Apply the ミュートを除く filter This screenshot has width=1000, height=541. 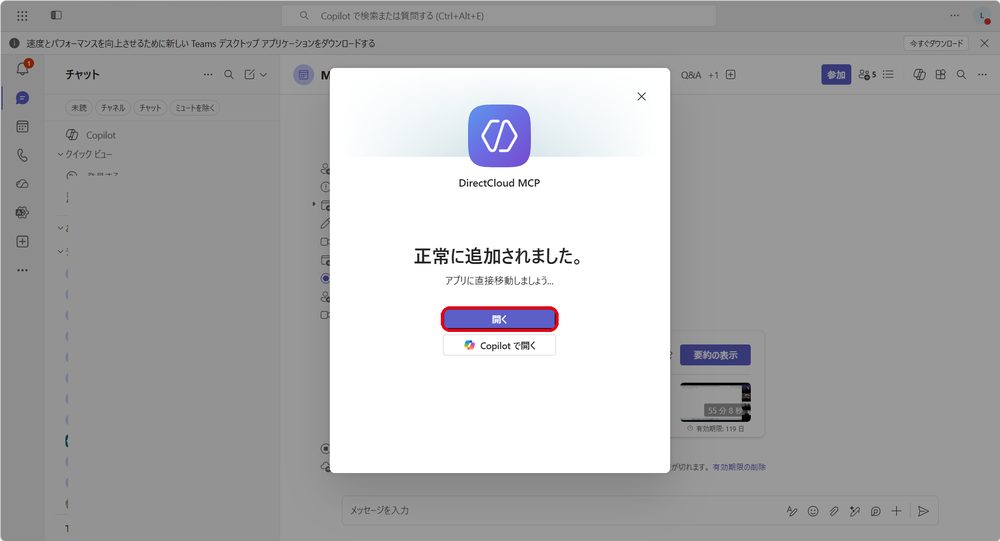tap(195, 108)
